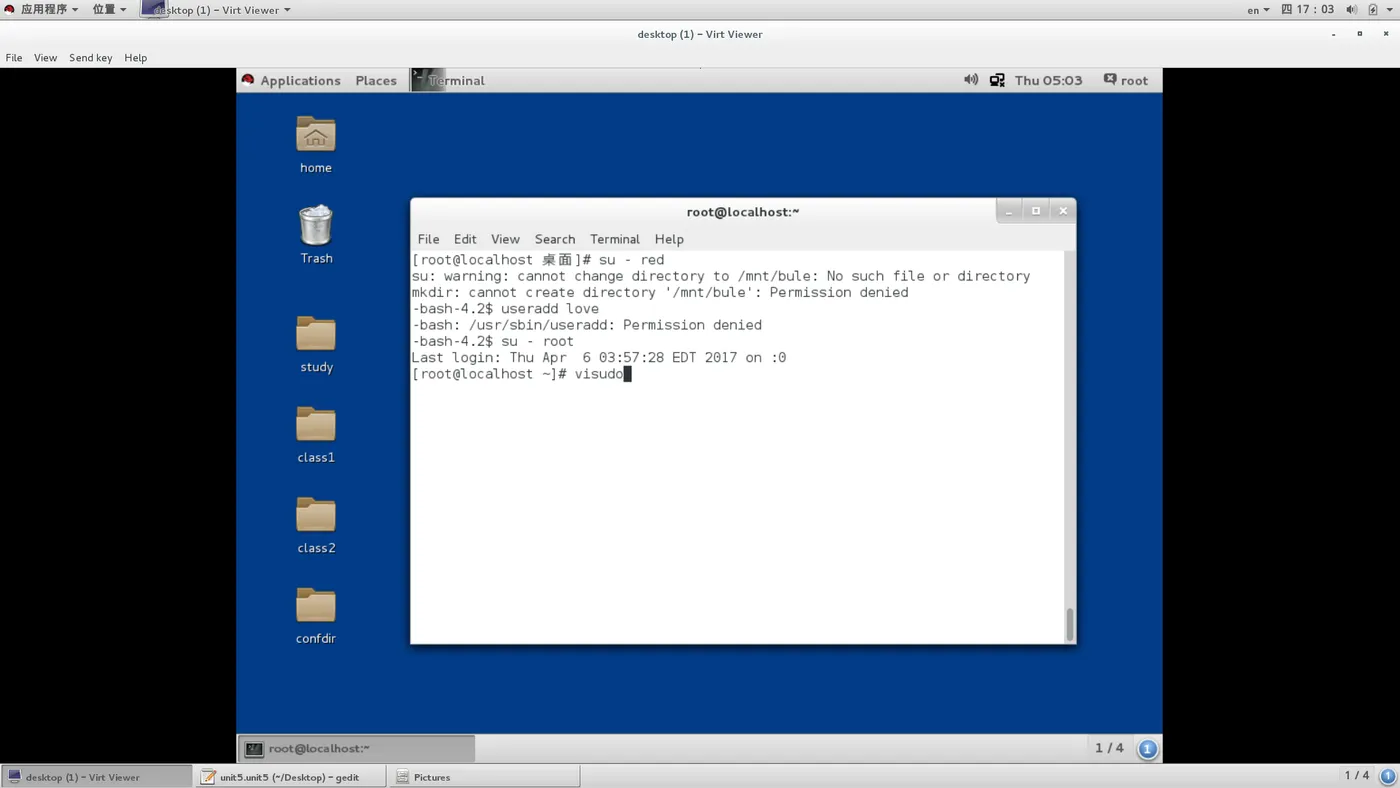1400x788 pixels.
Task: Open the terminal Search menu
Action: pyautogui.click(x=555, y=239)
